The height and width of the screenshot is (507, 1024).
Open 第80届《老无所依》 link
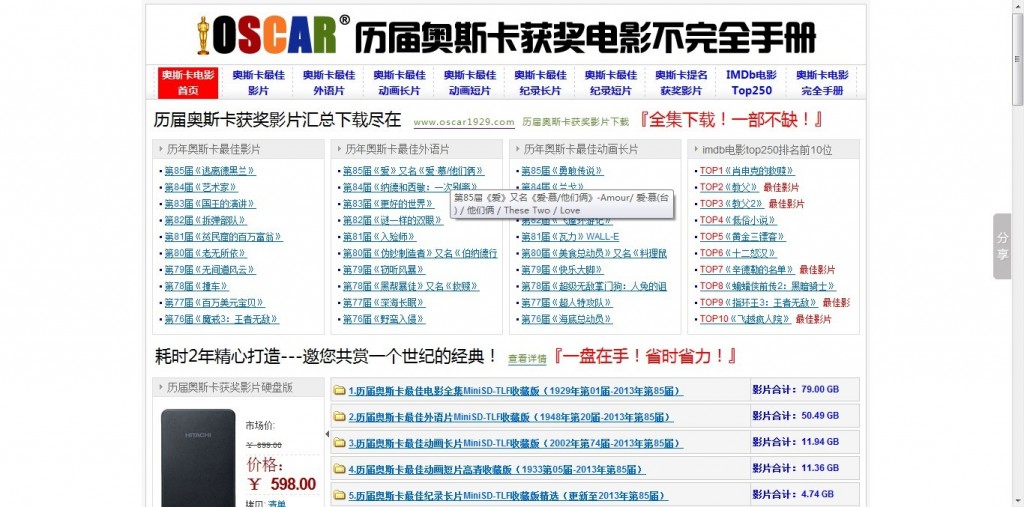click(x=205, y=253)
